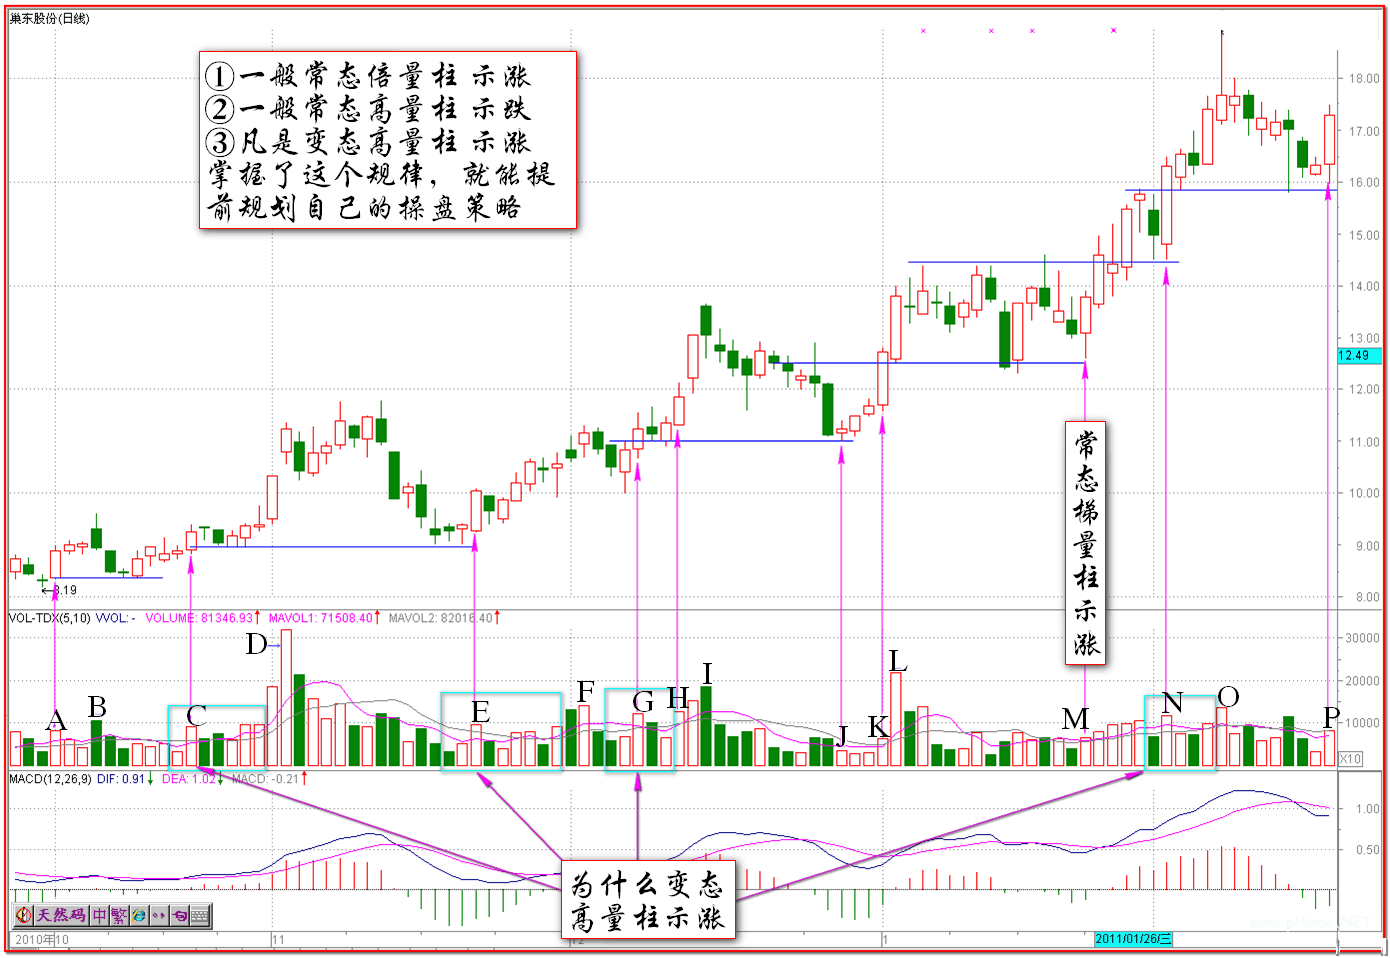1390x958 pixels.
Task: Click the Internet Explorer icon in IME bar
Action: pos(139,915)
